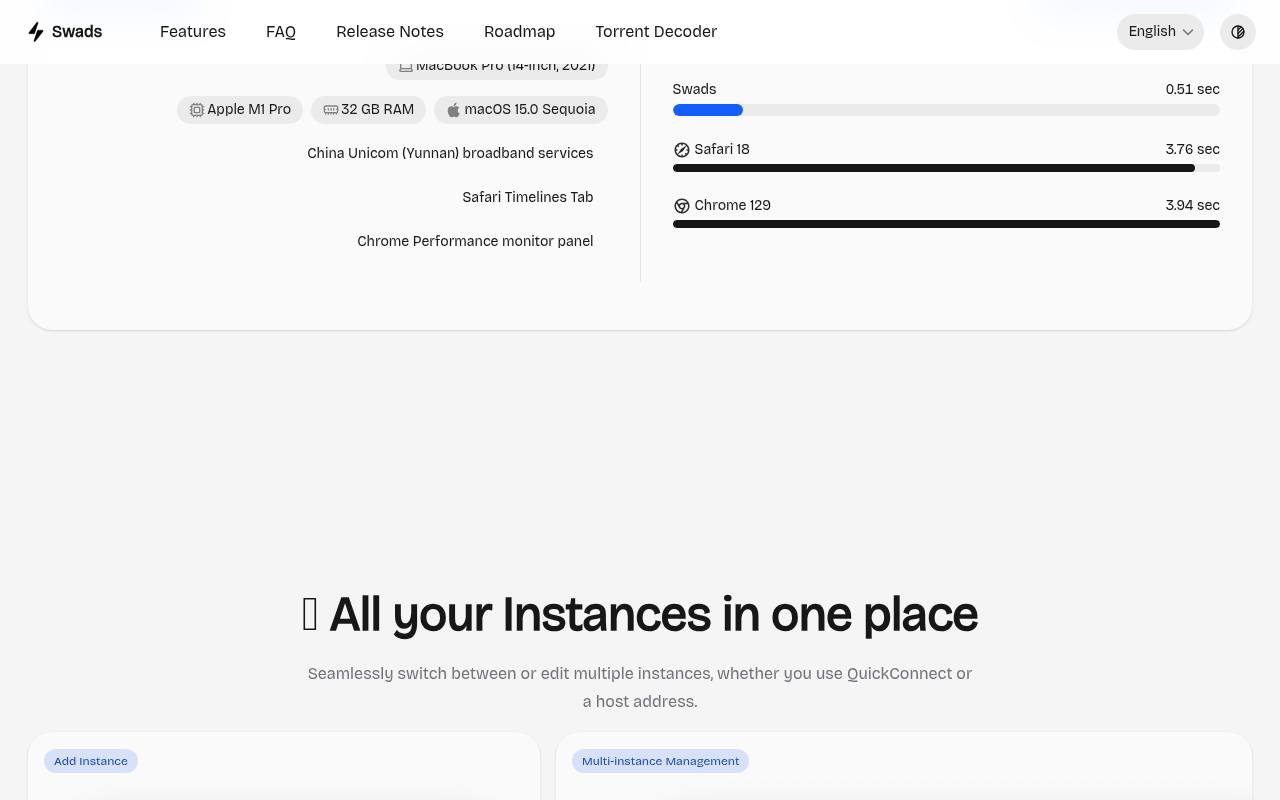Click the Chrome 129 progress bar
Image resolution: width=1280 pixels, height=800 pixels.
(946, 224)
